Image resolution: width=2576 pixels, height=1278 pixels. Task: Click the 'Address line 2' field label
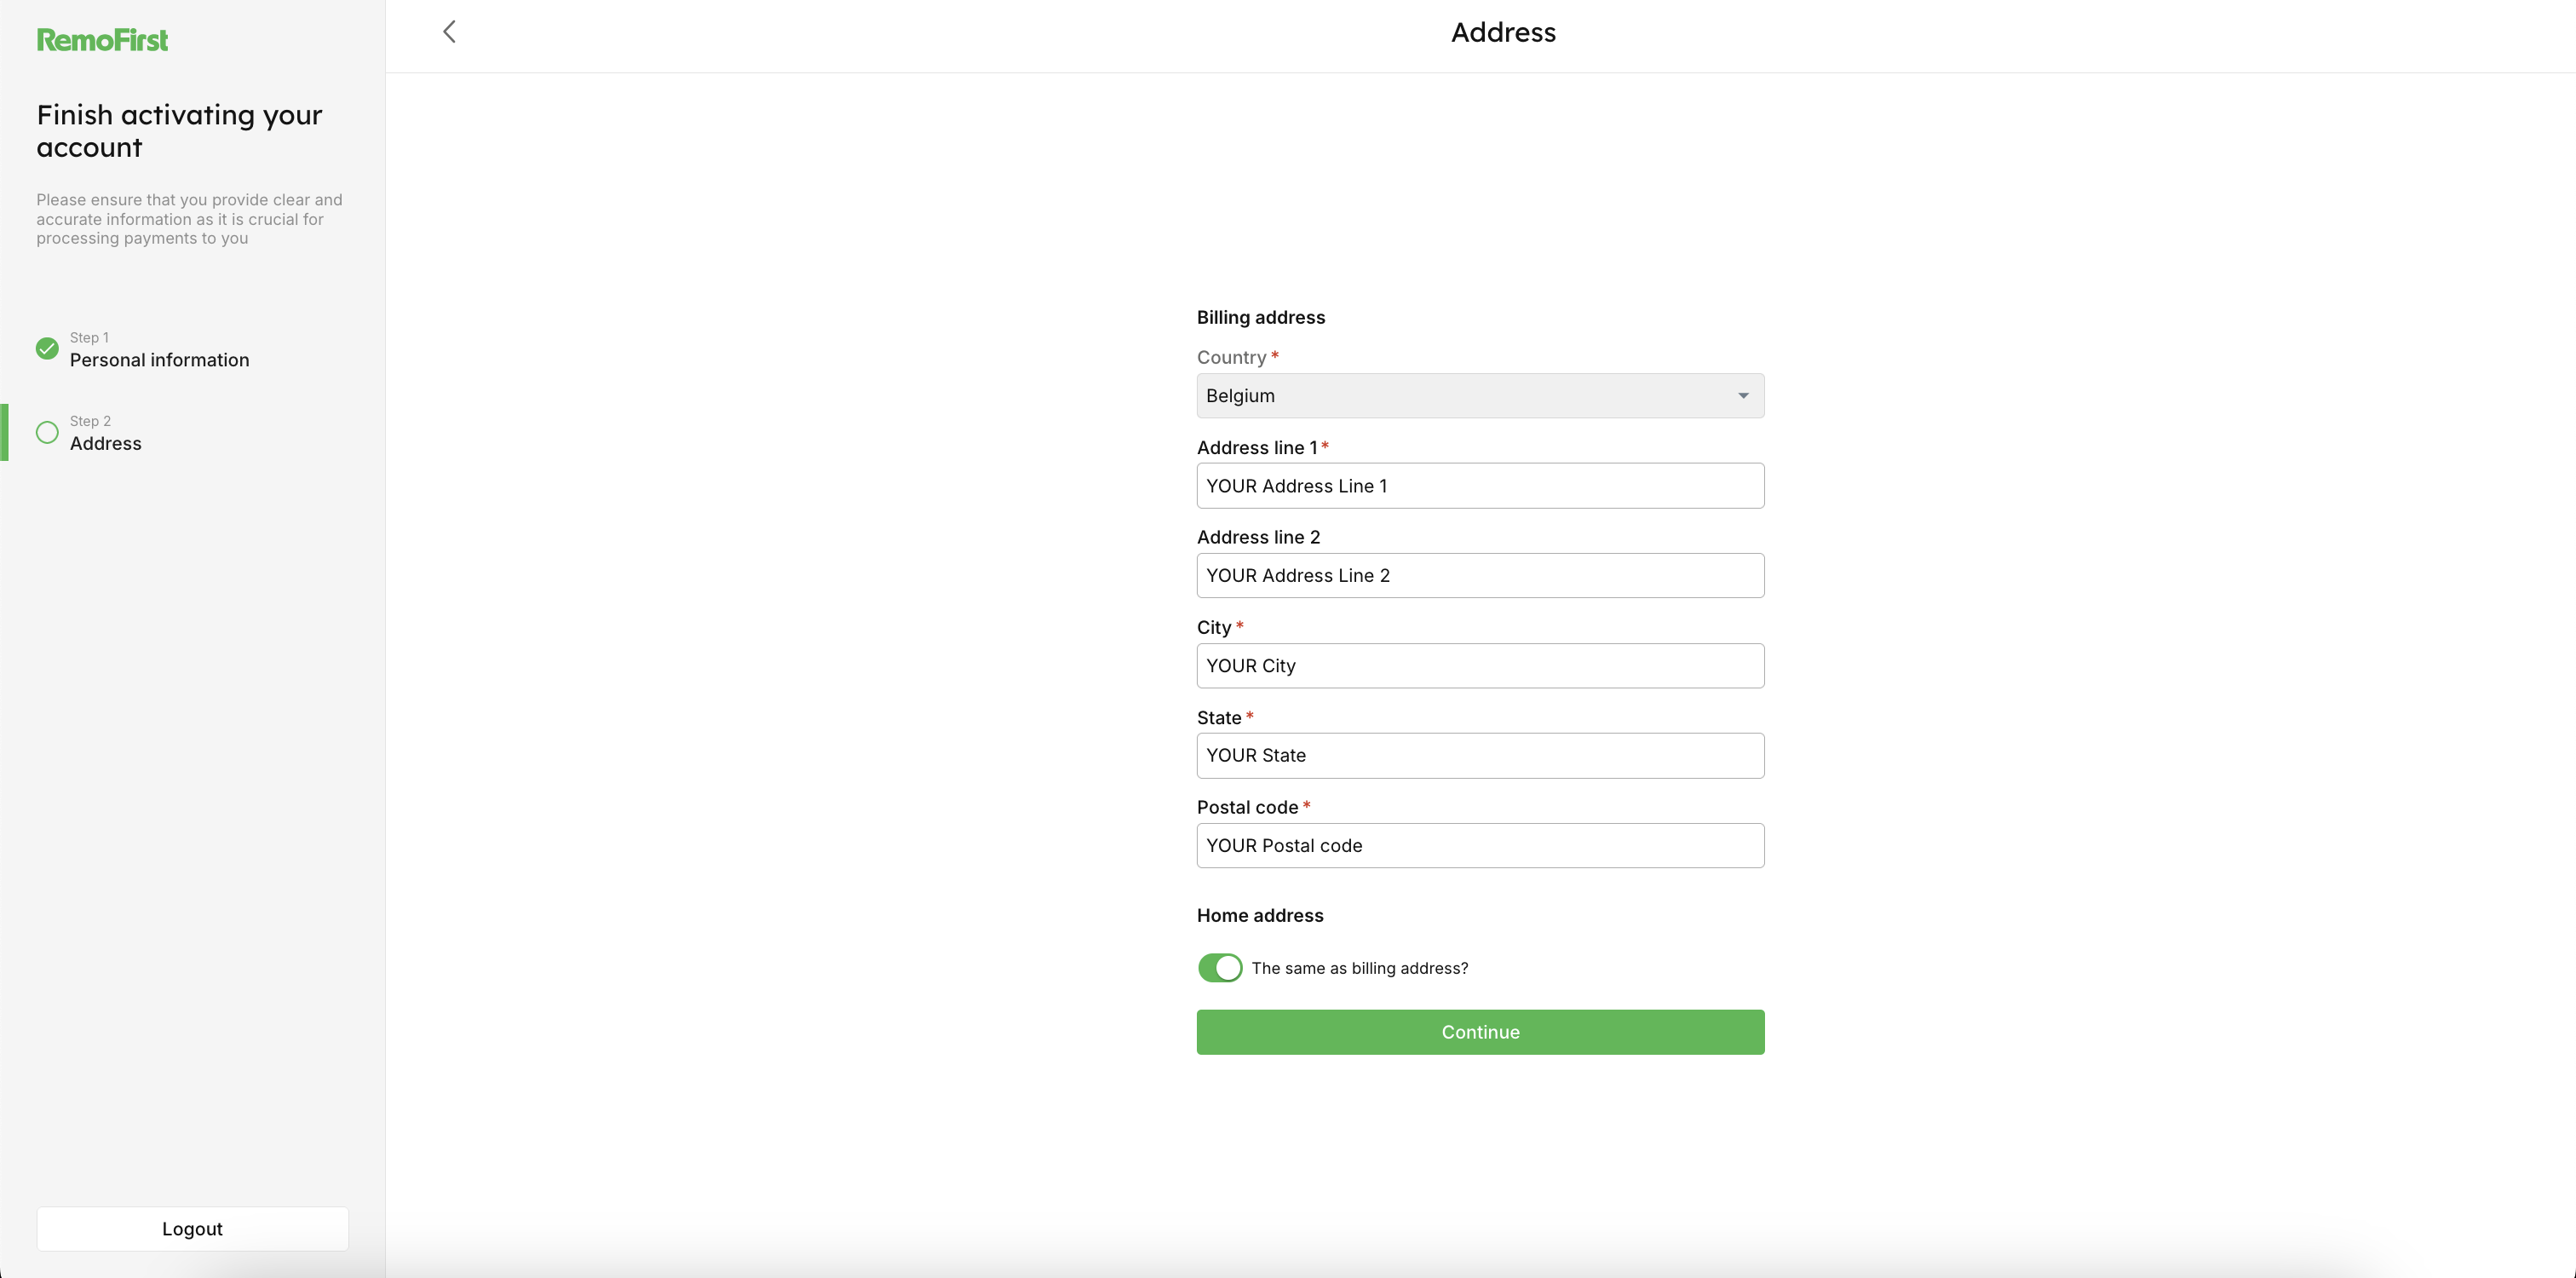click(1258, 537)
